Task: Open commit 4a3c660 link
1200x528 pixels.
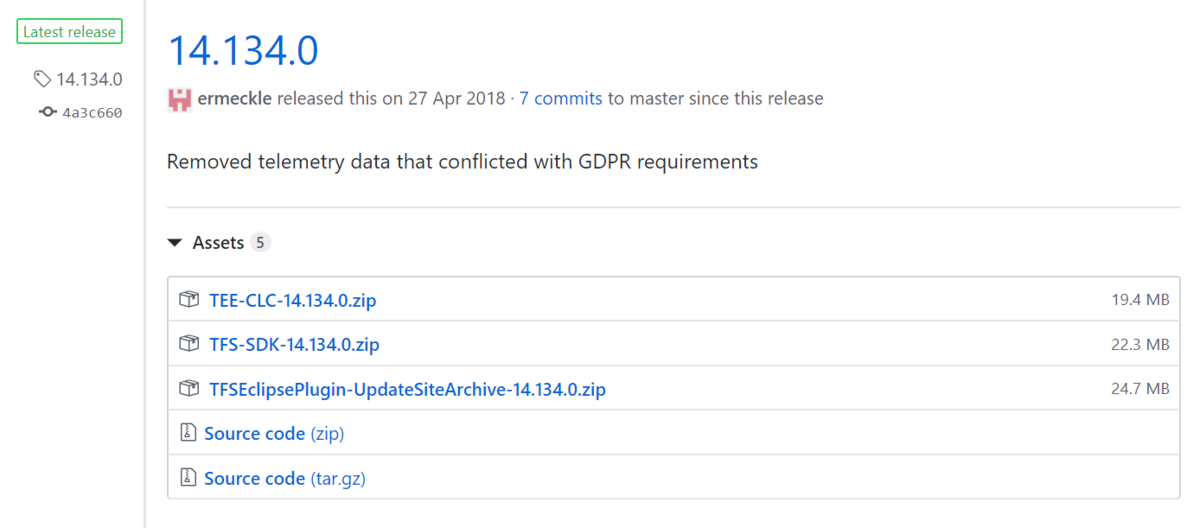Action: click(92, 113)
